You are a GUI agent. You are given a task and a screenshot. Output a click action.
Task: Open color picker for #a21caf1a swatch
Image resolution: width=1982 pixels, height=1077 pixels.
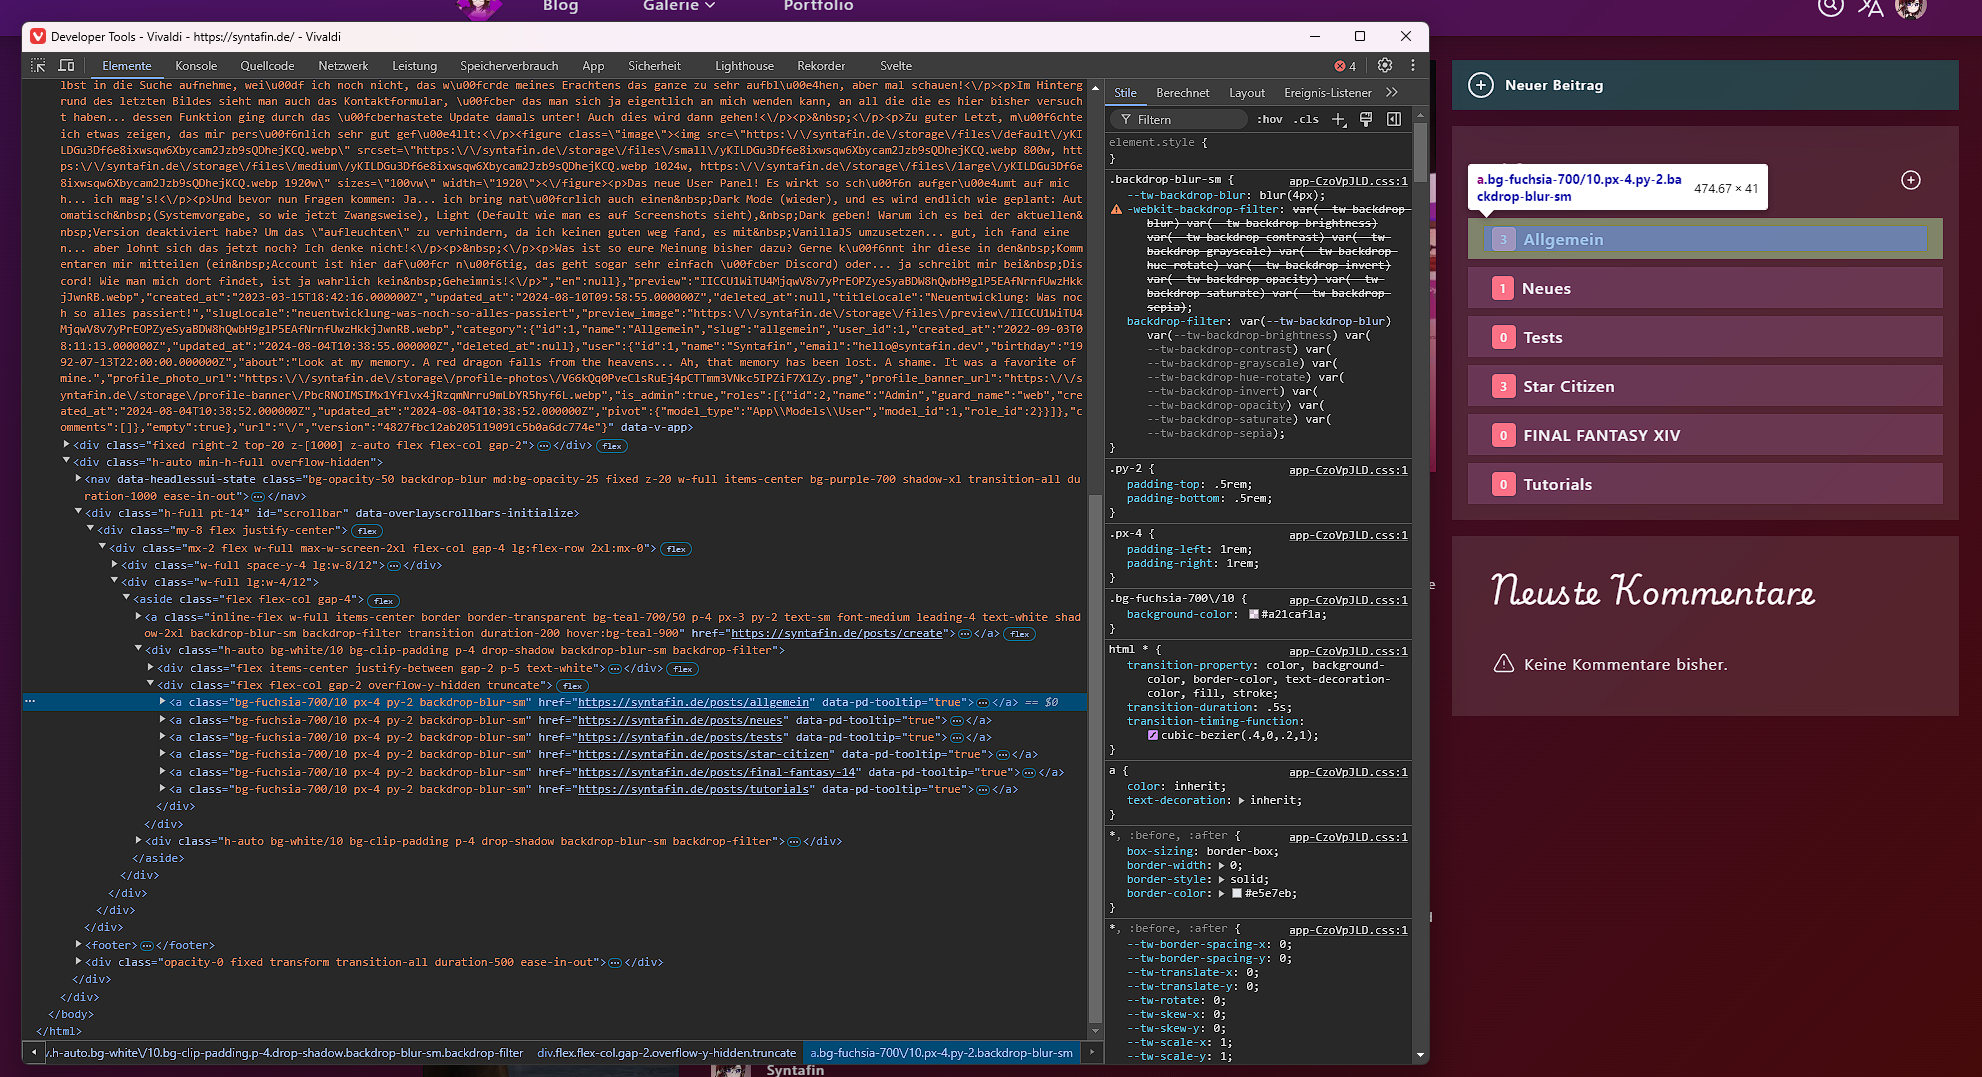[1253, 615]
